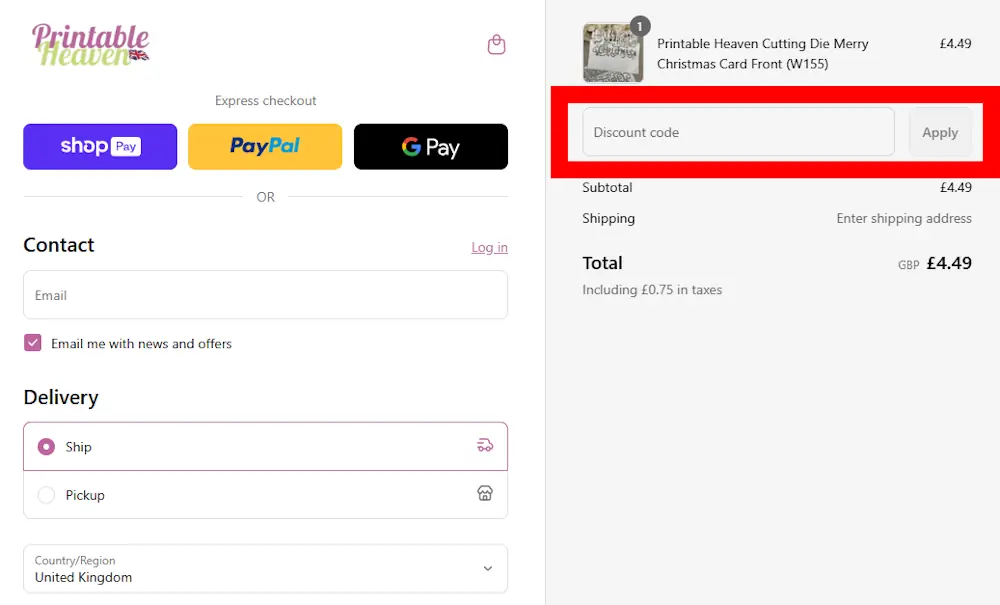Viewport: 1000px width, 605px height.
Task: Pay with Google Pay express checkout
Action: click(431, 147)
